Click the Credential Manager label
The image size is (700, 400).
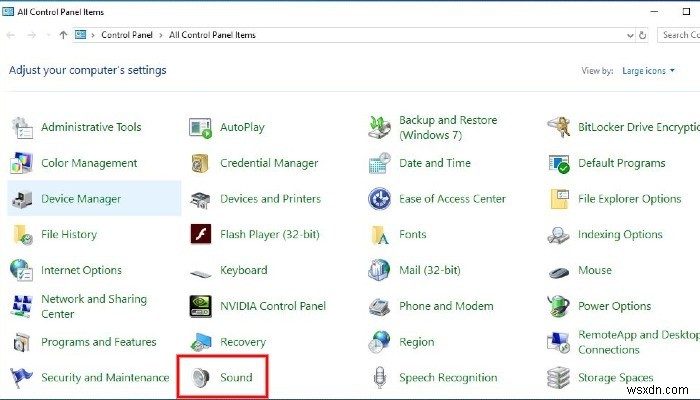click(269, 163)
